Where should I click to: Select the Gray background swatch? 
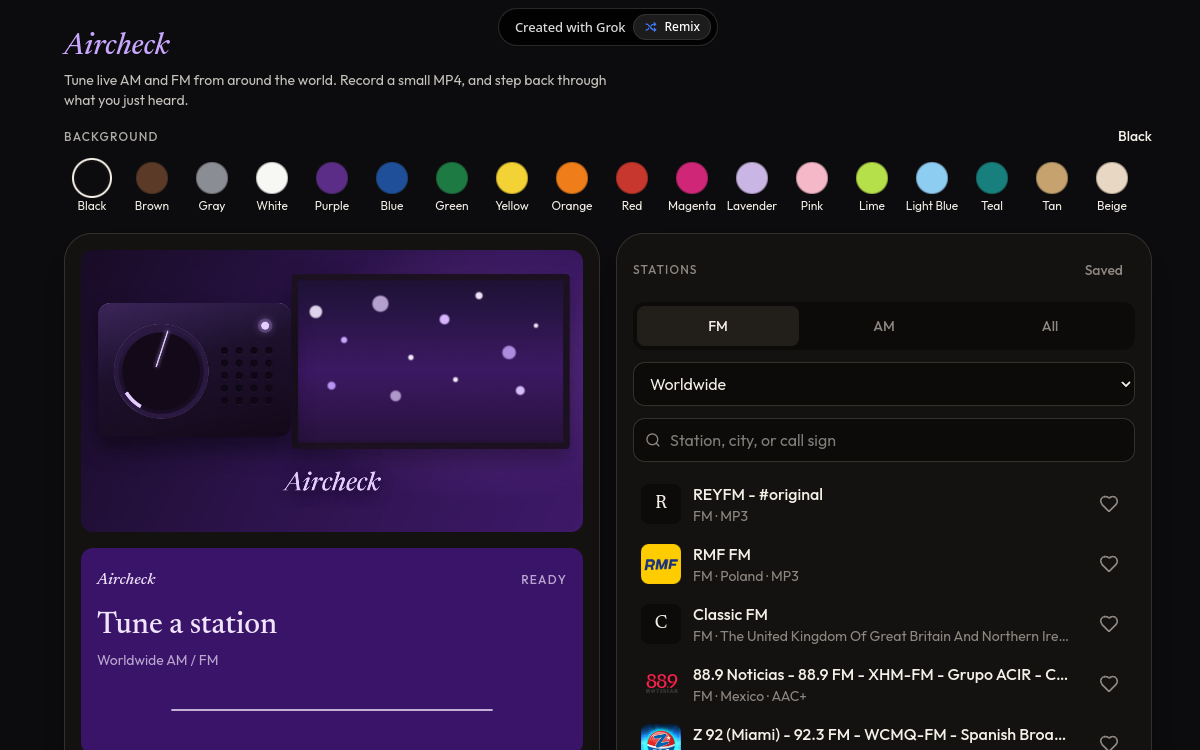(x=212, y=178)
